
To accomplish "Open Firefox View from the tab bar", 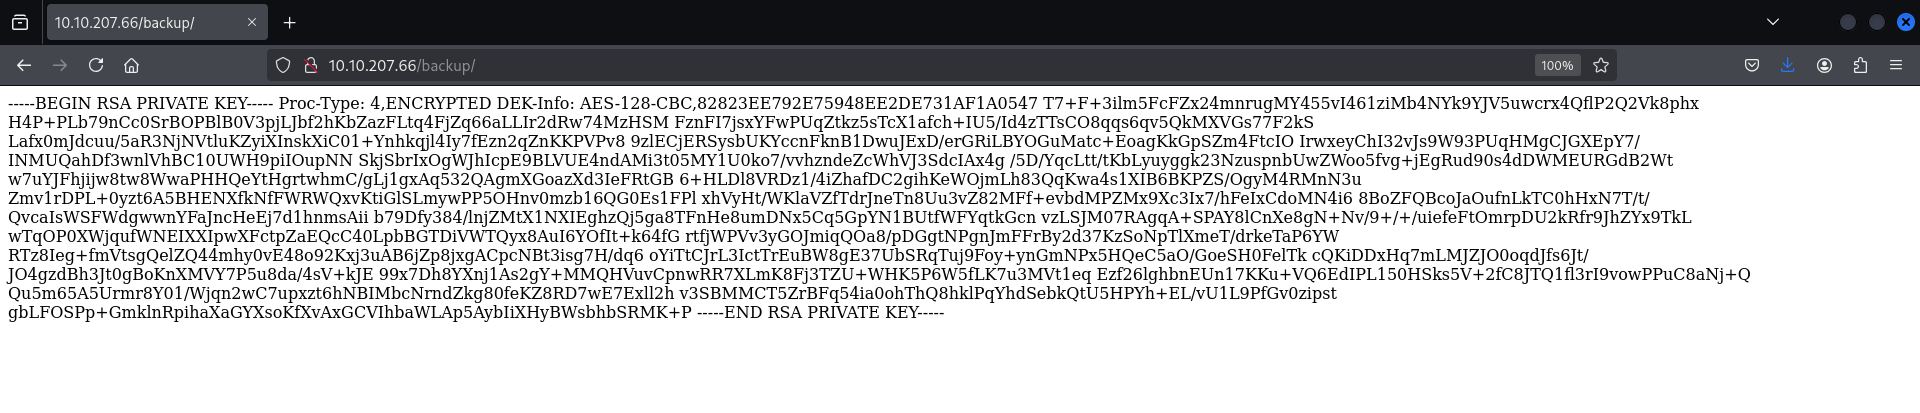I will pos(20,22).
